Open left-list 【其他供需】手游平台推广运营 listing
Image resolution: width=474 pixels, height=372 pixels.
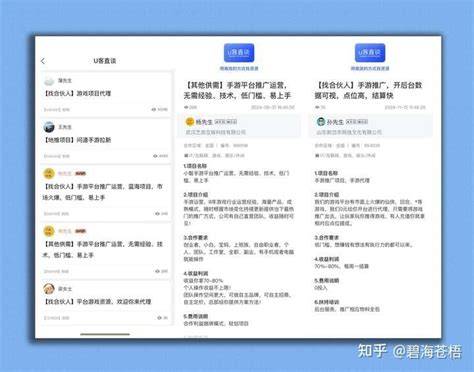tap(103, 250)
